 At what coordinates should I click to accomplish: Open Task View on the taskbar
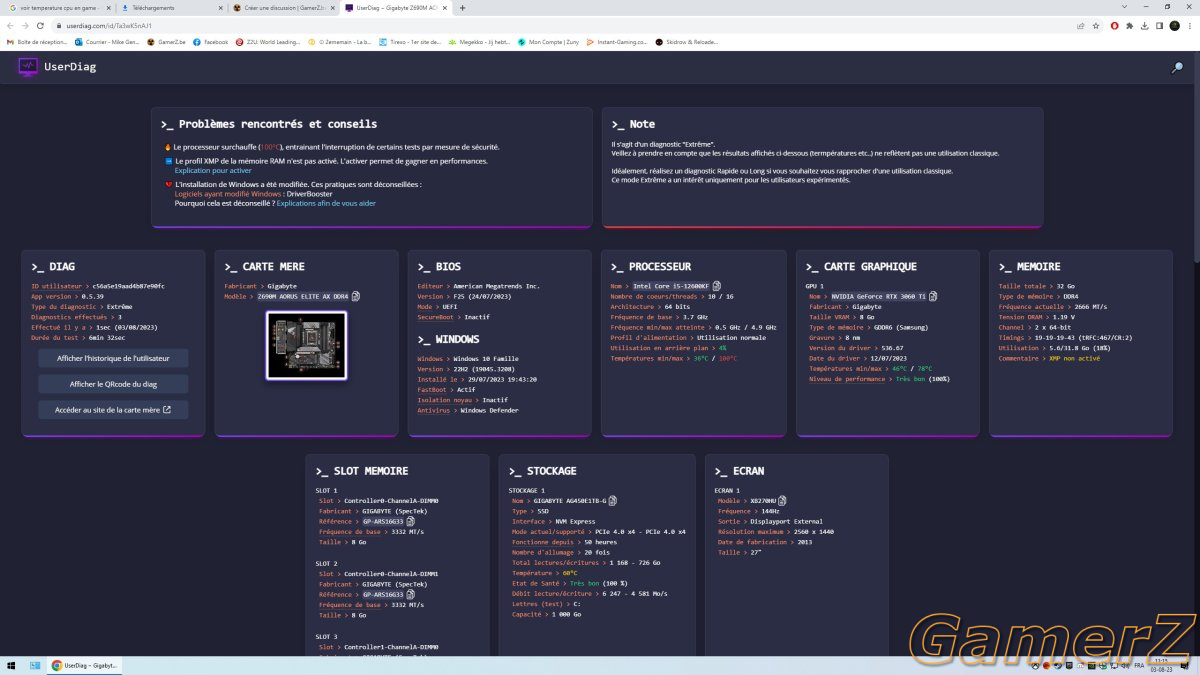click(34, 665)
